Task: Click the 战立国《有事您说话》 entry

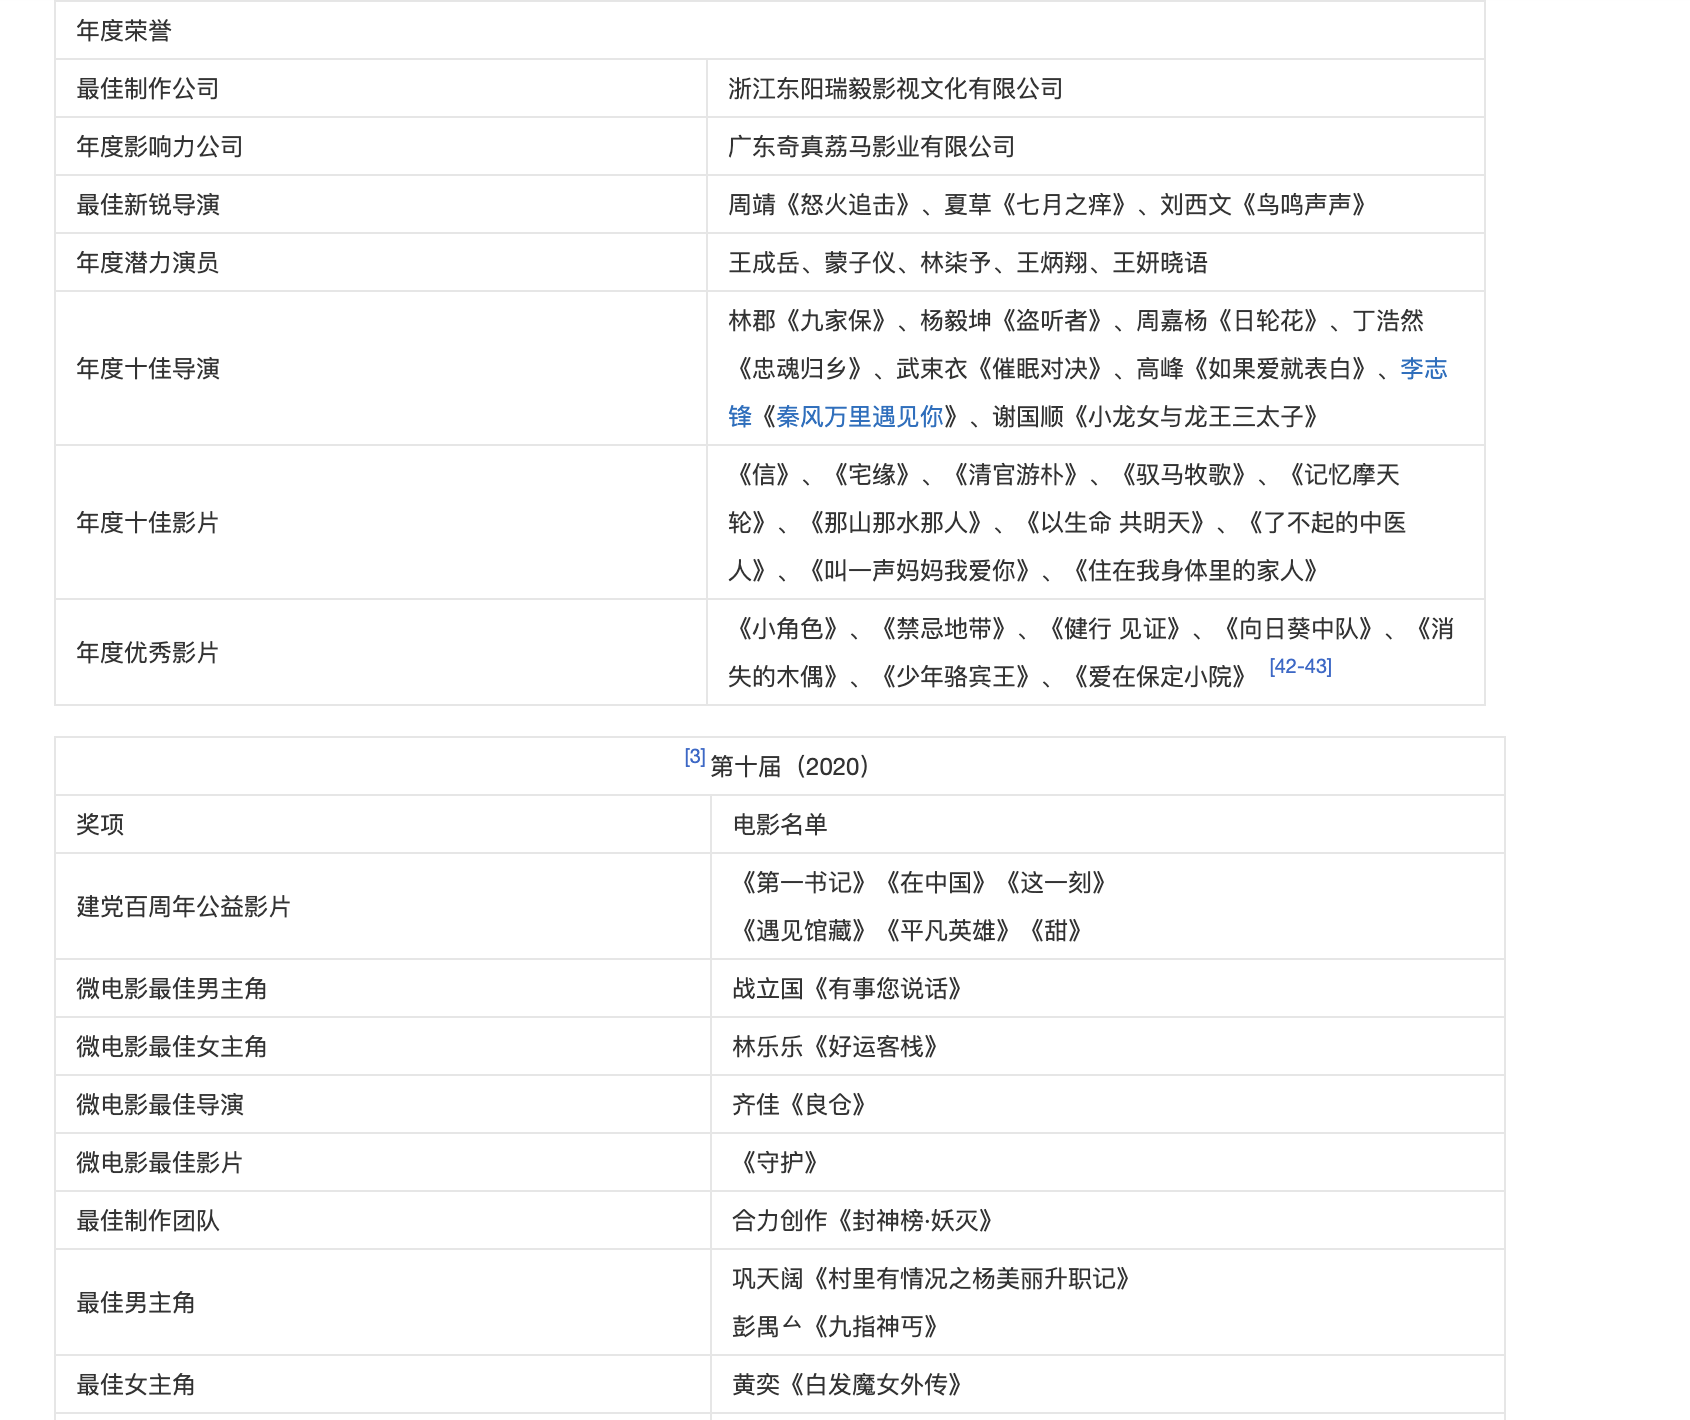Action: point(847,989)
